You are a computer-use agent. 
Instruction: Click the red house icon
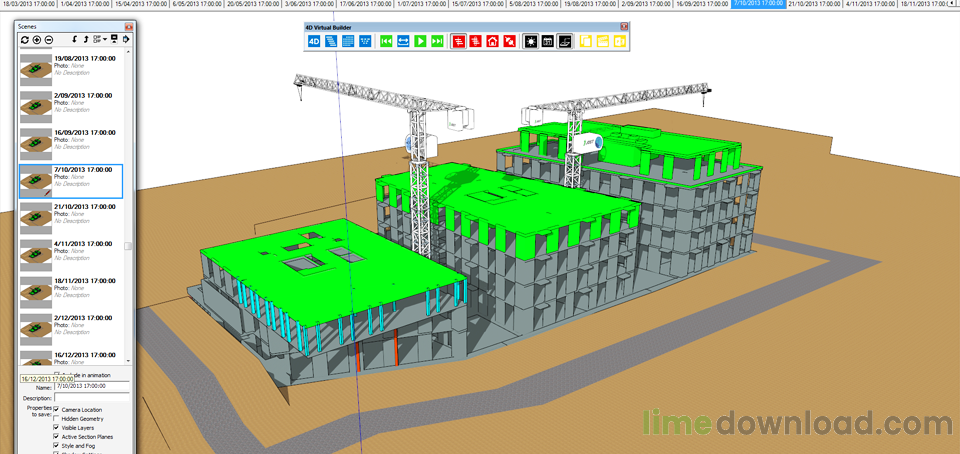point(492,42)
